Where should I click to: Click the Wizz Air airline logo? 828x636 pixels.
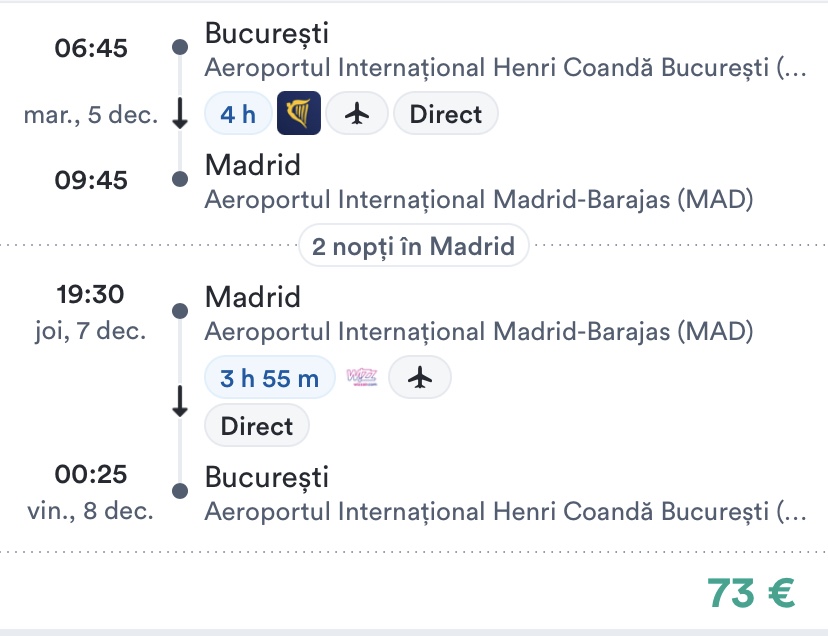(x=360, y=377)
